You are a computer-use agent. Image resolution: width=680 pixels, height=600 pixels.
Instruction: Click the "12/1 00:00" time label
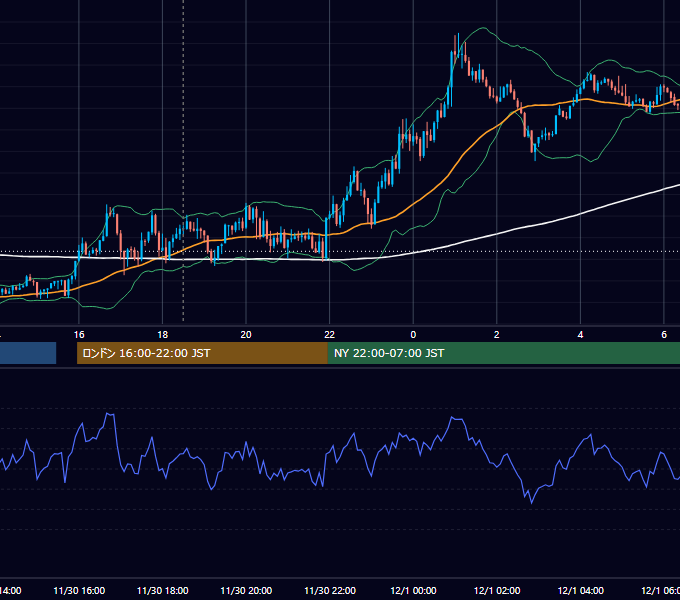[413, 590]
